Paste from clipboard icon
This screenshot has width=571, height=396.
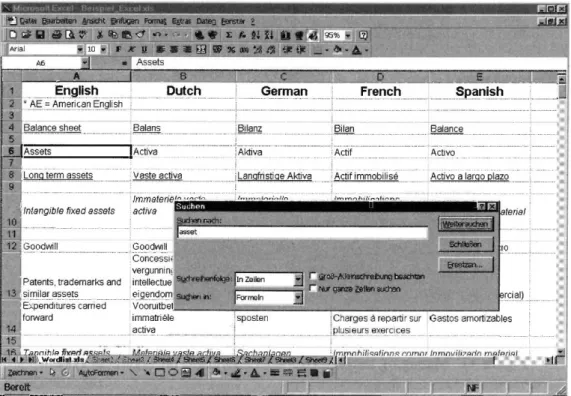point(126,35)
